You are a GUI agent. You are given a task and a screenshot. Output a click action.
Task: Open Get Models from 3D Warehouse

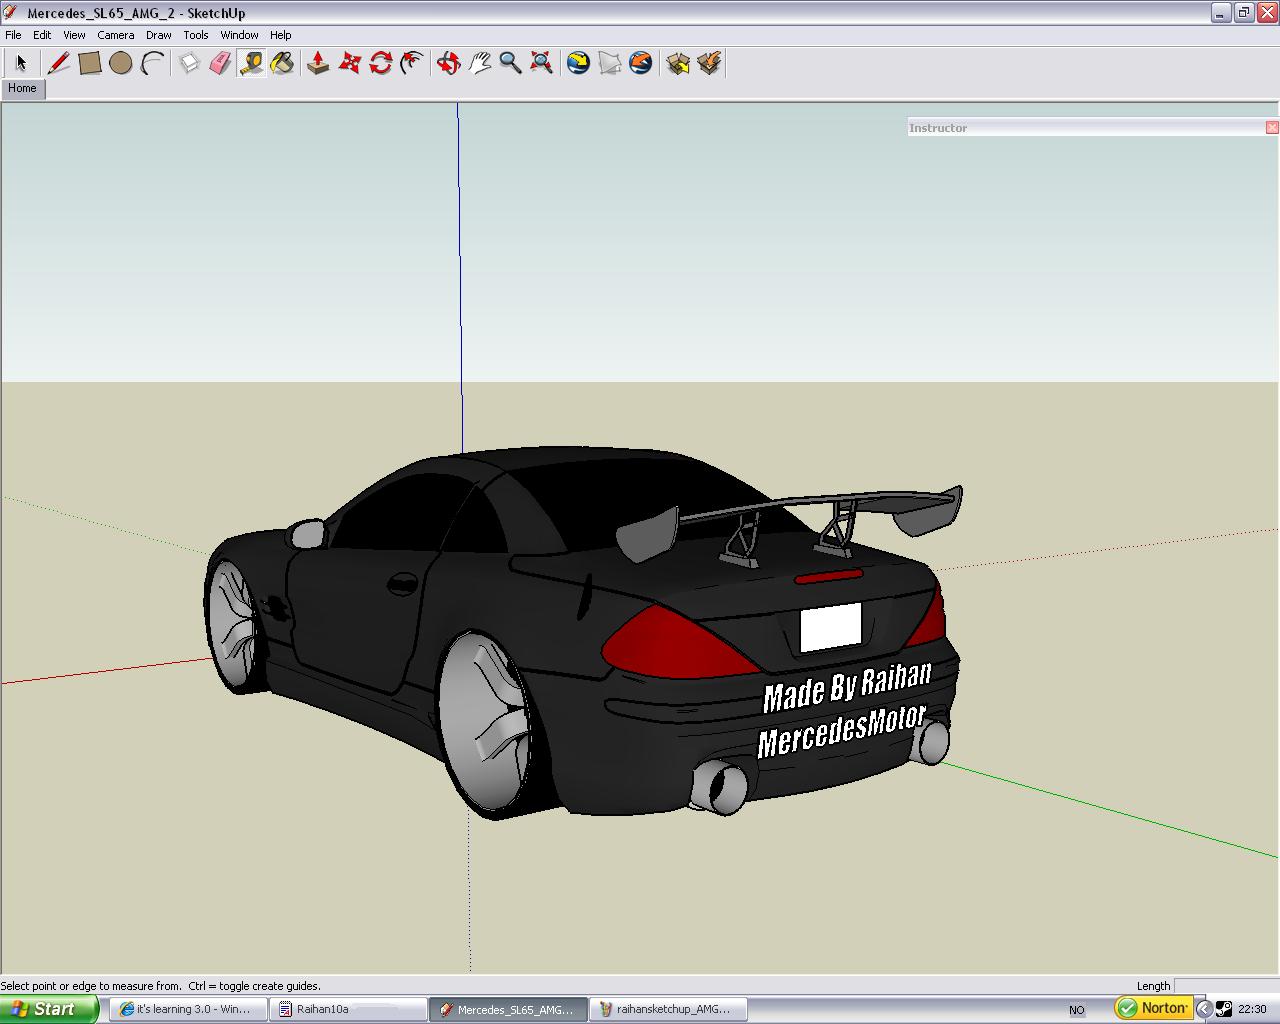(x=677, y=63)
